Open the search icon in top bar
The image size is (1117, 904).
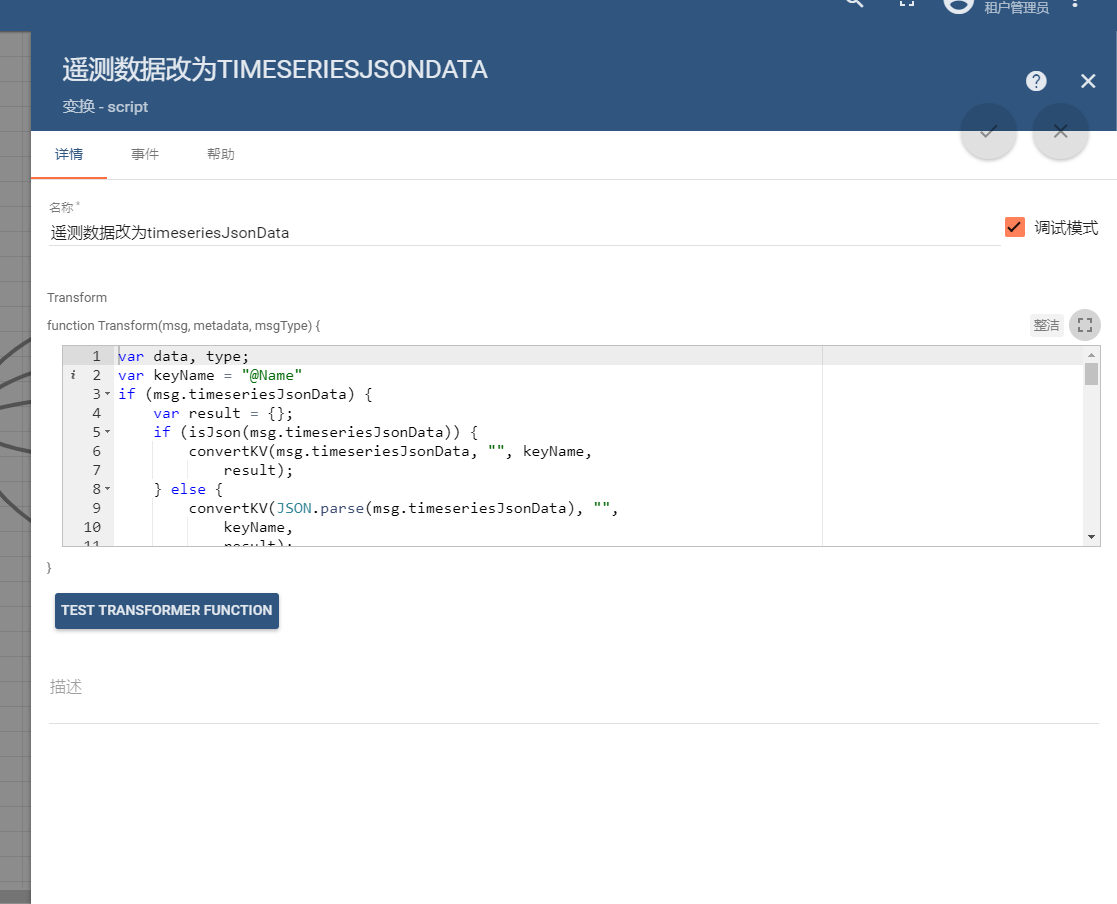[854, 3]
